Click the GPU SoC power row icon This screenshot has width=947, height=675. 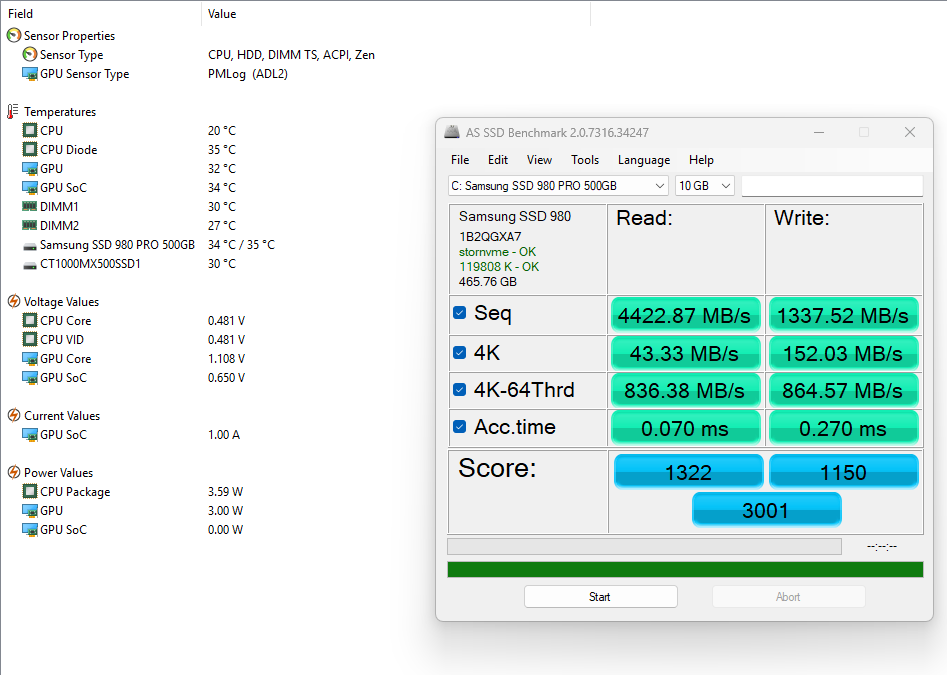click(30, 529)
